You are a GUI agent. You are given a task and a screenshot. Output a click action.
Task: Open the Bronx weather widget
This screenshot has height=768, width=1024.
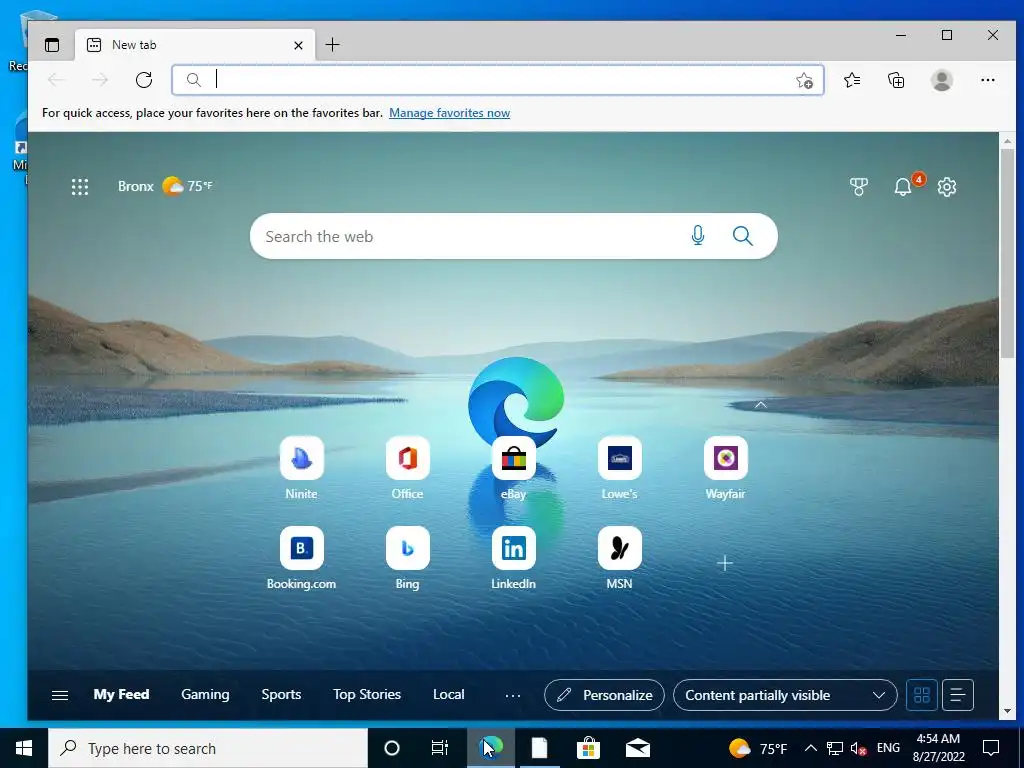pyautogui.click(x=165, y=186)
